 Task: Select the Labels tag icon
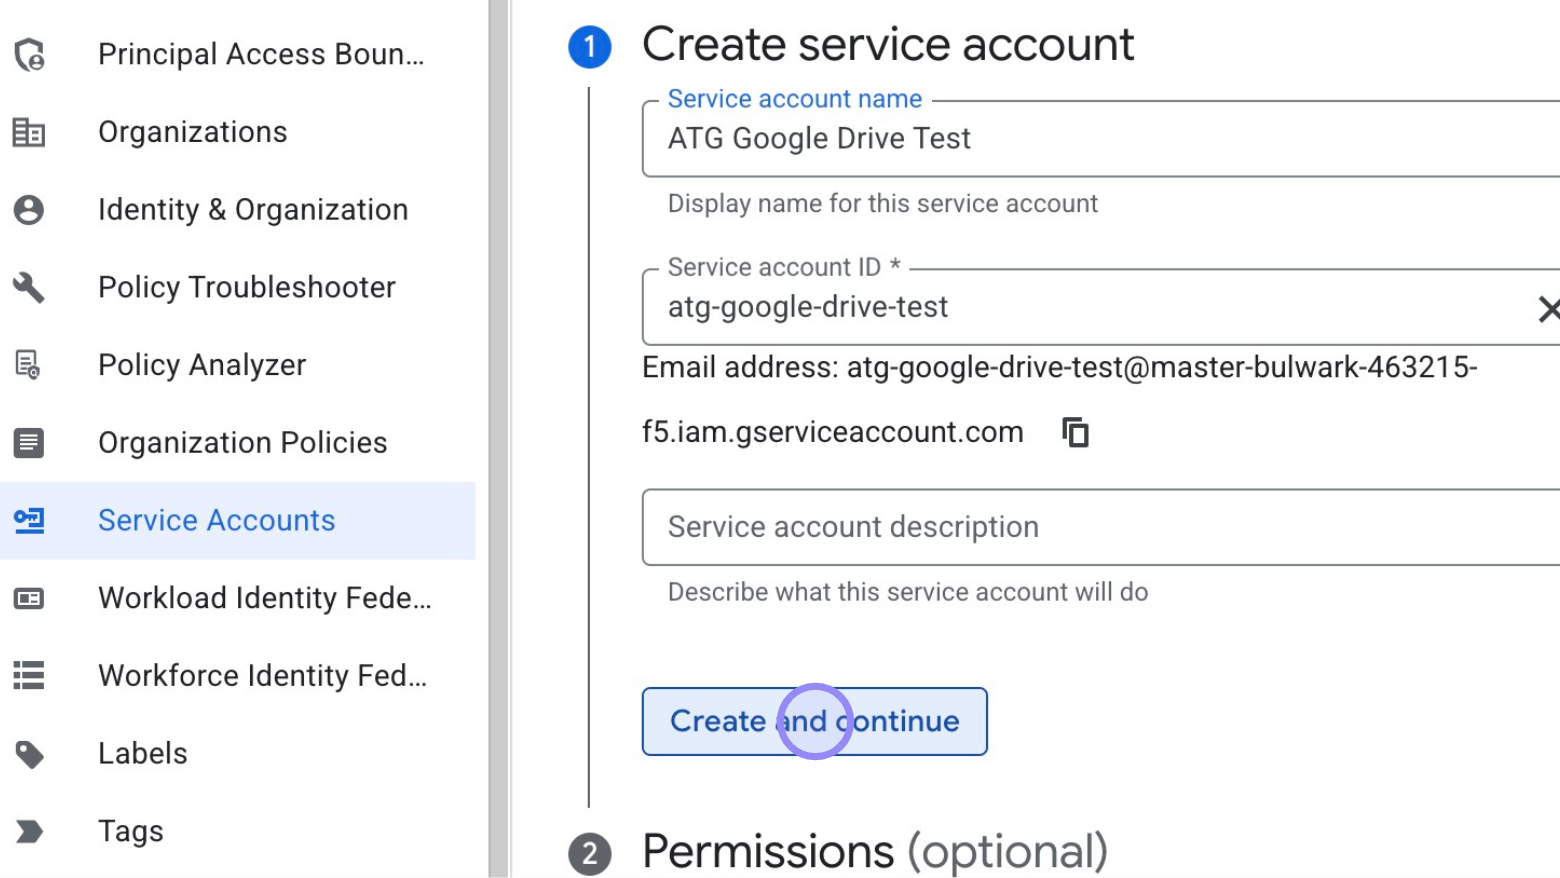pyautogui.click(x=28, y=753)
